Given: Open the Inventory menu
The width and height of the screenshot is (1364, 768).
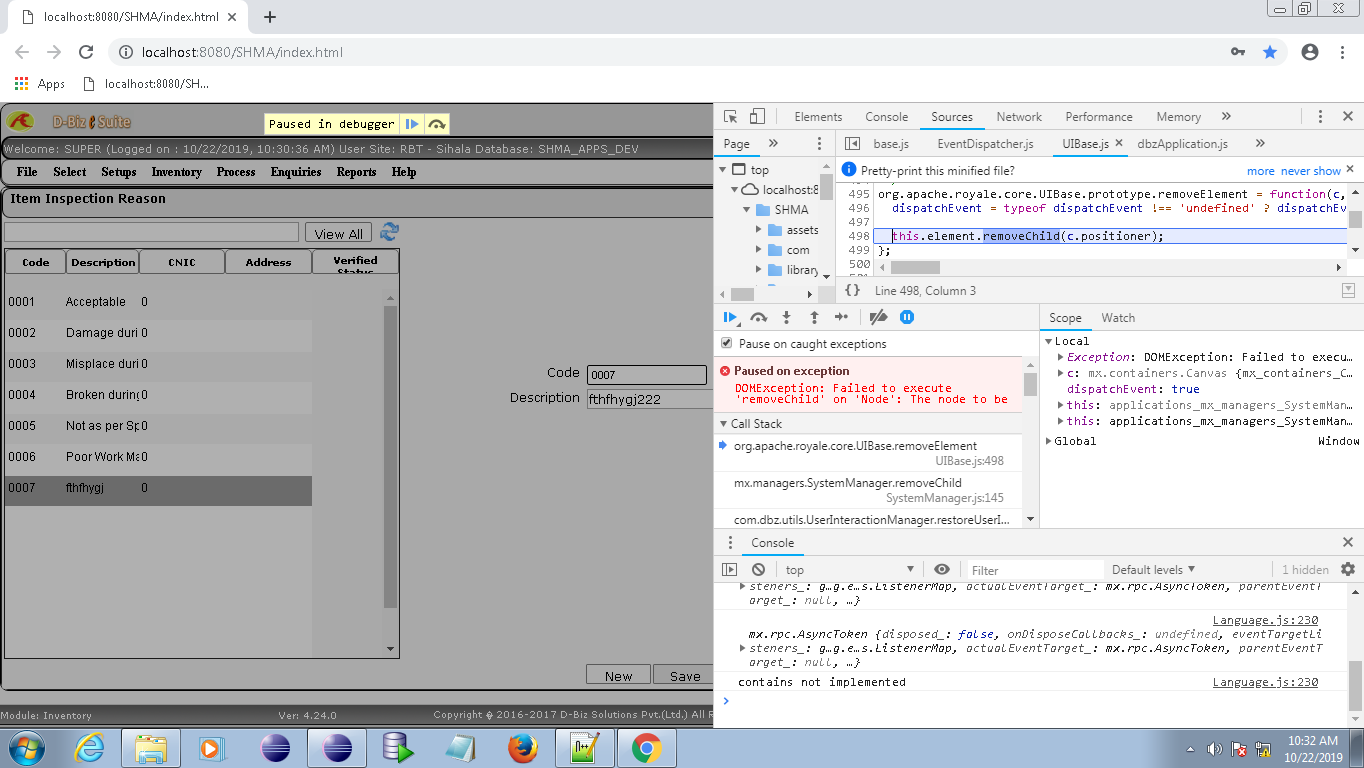Looking at the screenshot, I should [176, 172].
